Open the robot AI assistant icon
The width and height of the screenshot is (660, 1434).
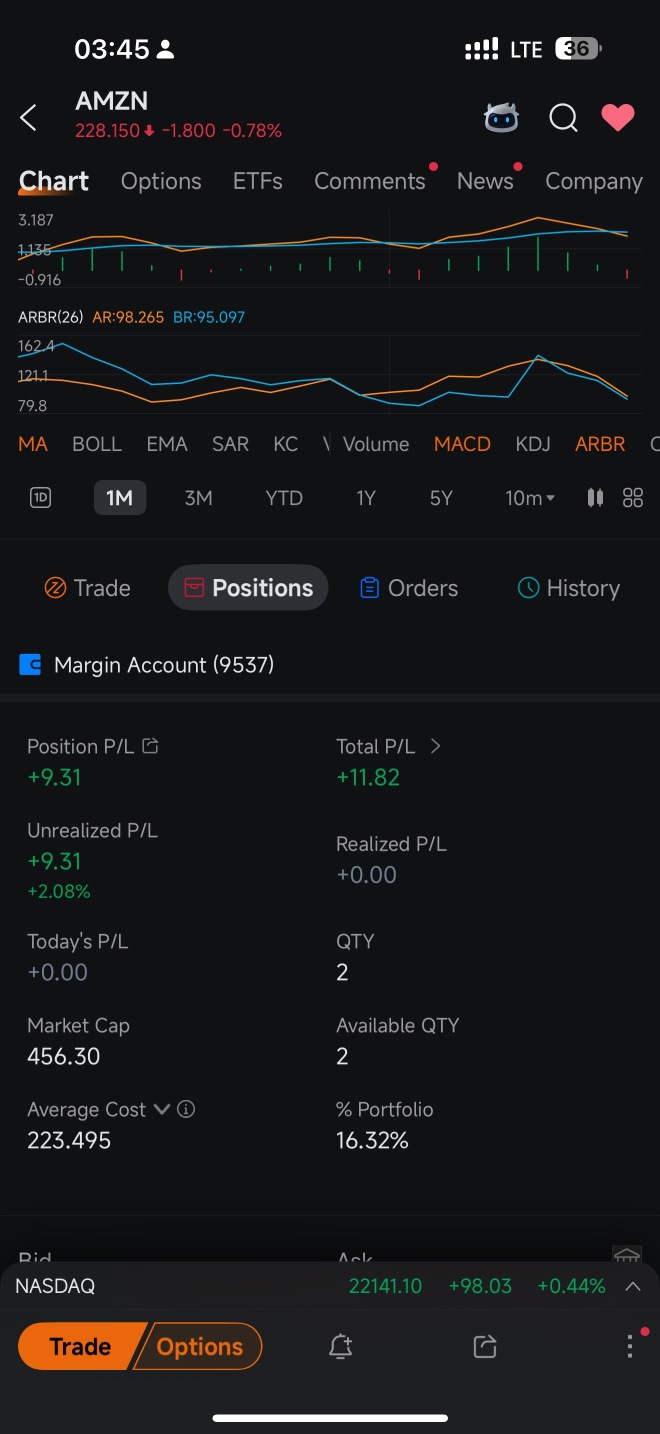click(x=502, y=118)
